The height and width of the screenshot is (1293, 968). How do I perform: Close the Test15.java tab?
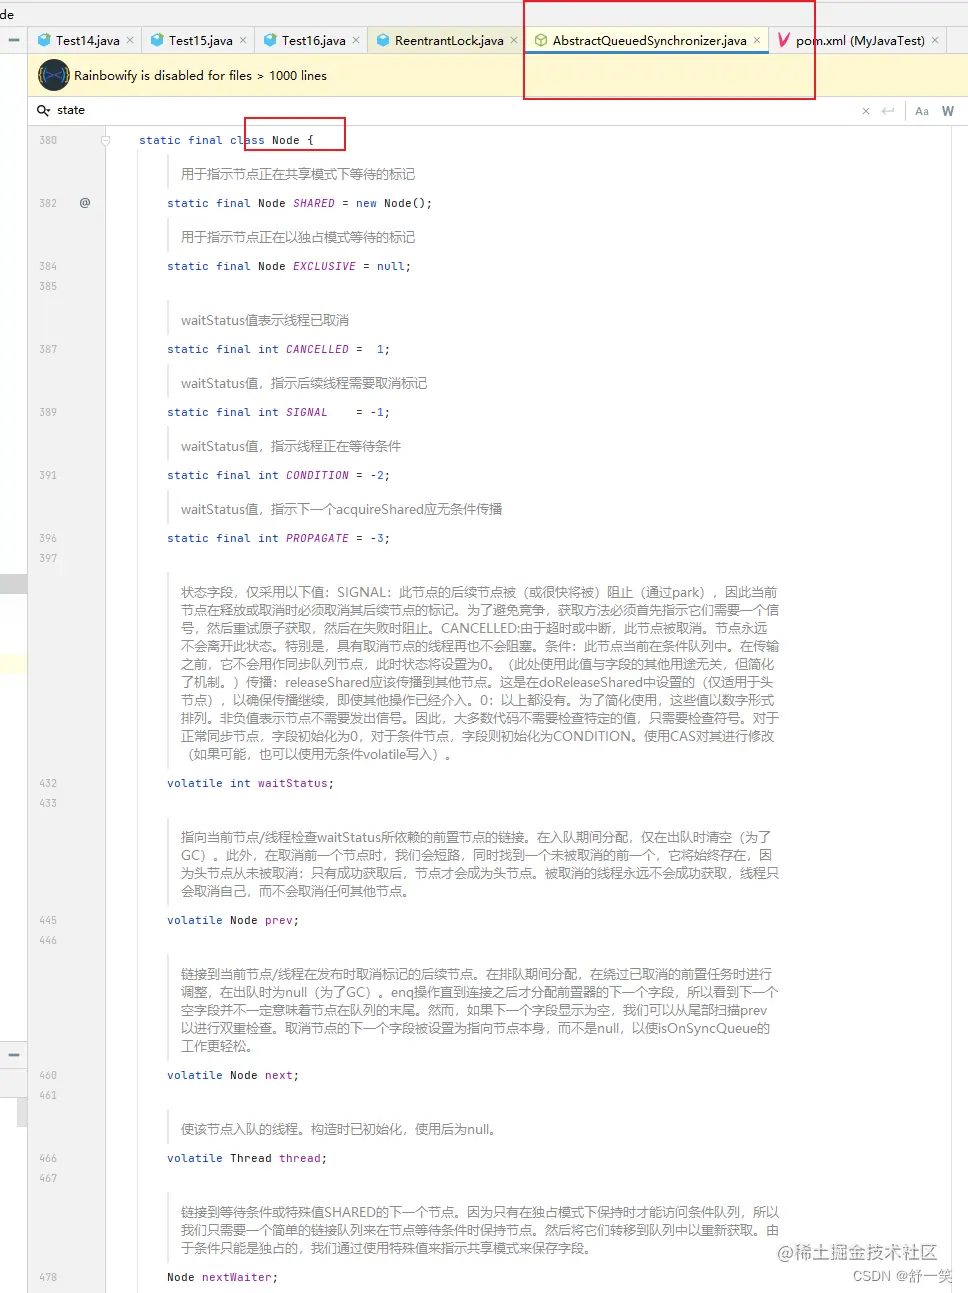point(243,41)
